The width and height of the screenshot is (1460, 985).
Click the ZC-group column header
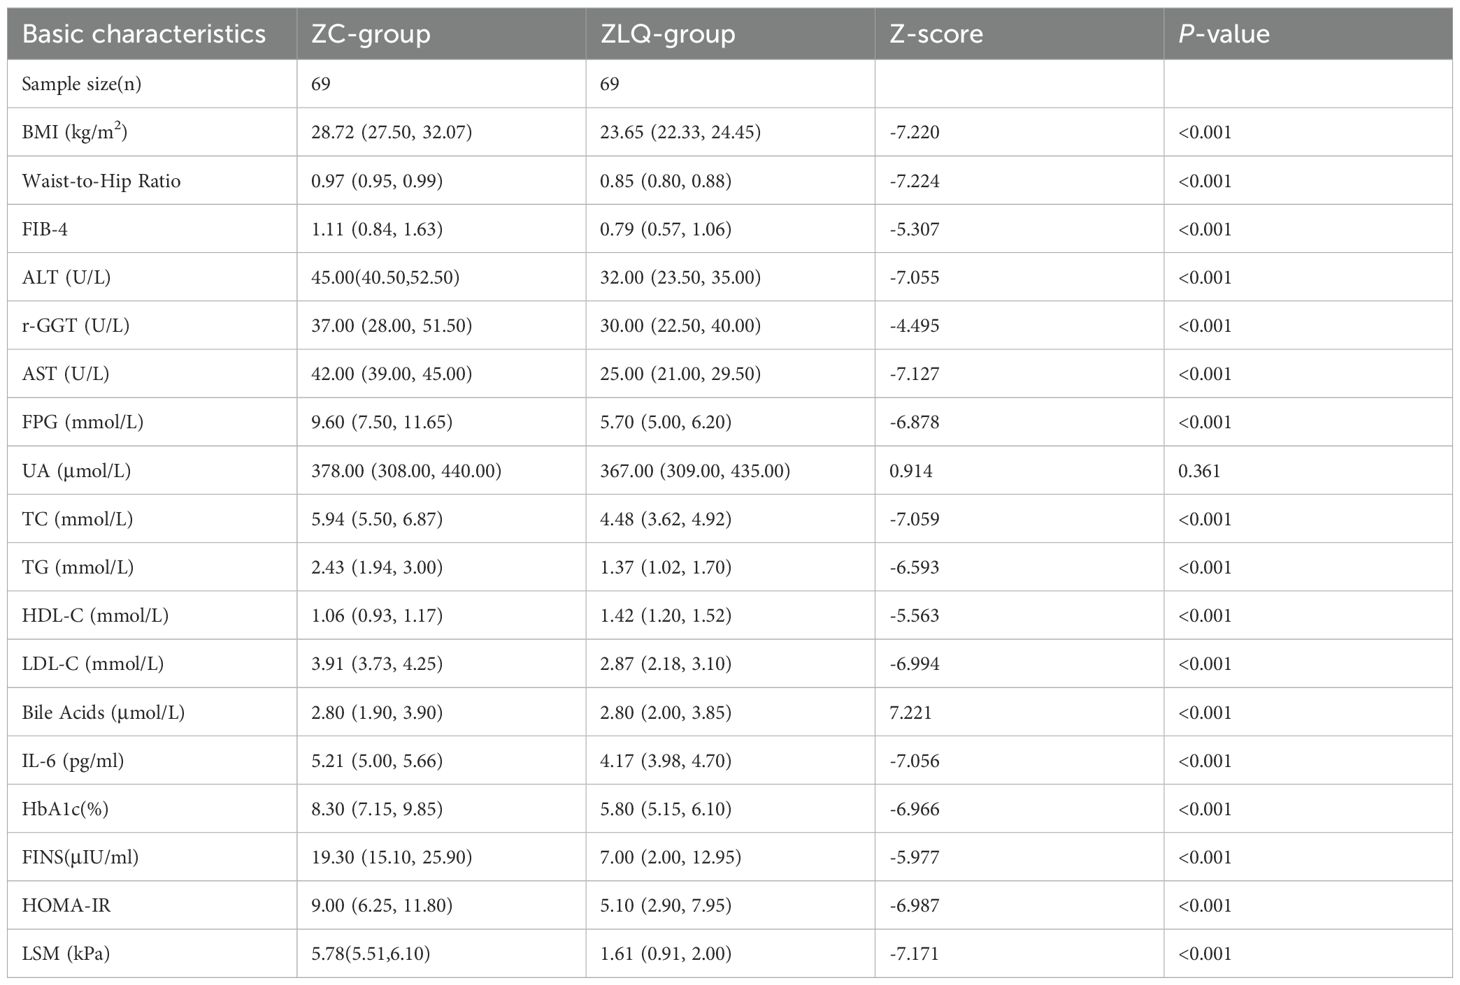(371, 34)
